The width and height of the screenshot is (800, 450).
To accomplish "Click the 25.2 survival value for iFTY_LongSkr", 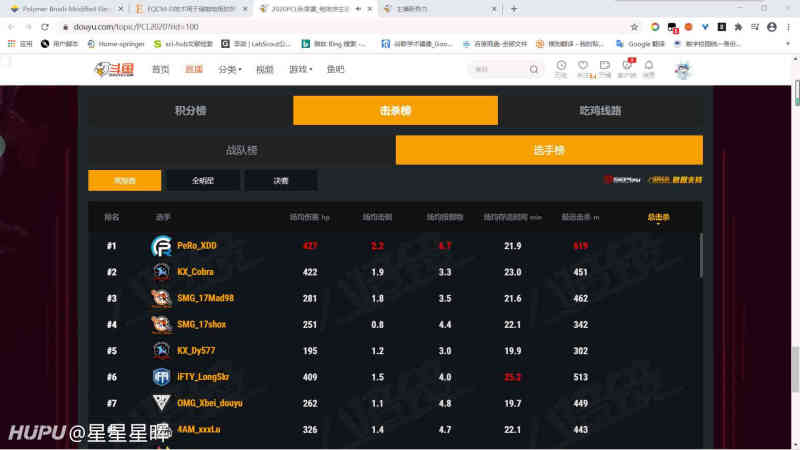I will [x=513, y=377].
